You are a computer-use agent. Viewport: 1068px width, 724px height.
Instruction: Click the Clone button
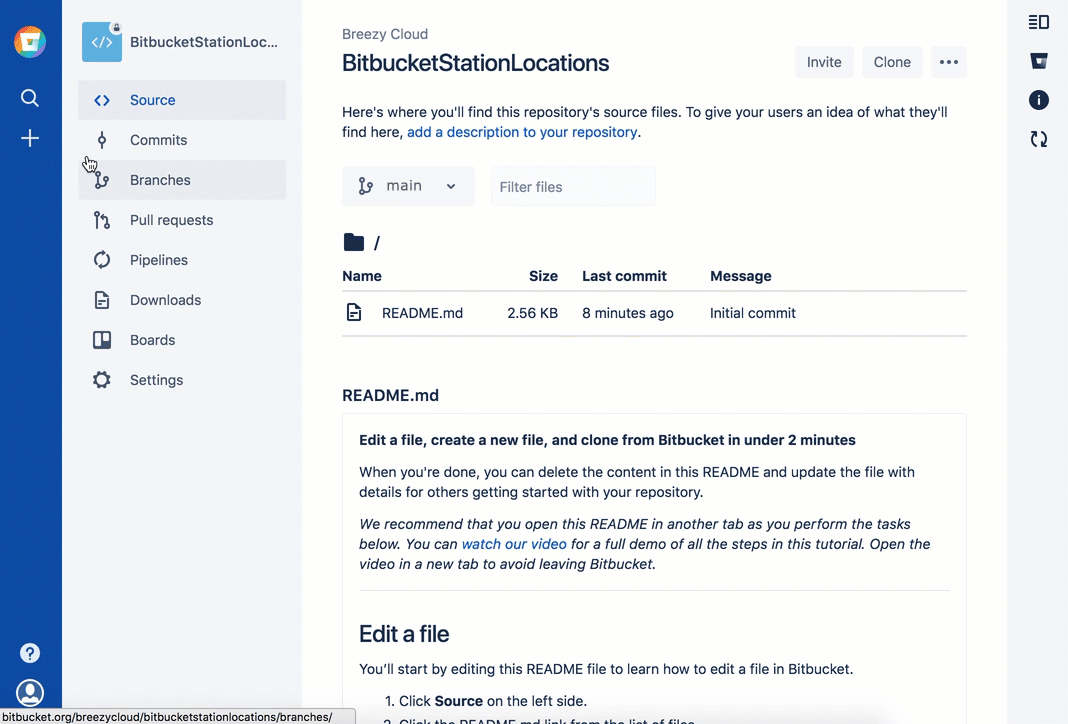[x=891, y=61]
